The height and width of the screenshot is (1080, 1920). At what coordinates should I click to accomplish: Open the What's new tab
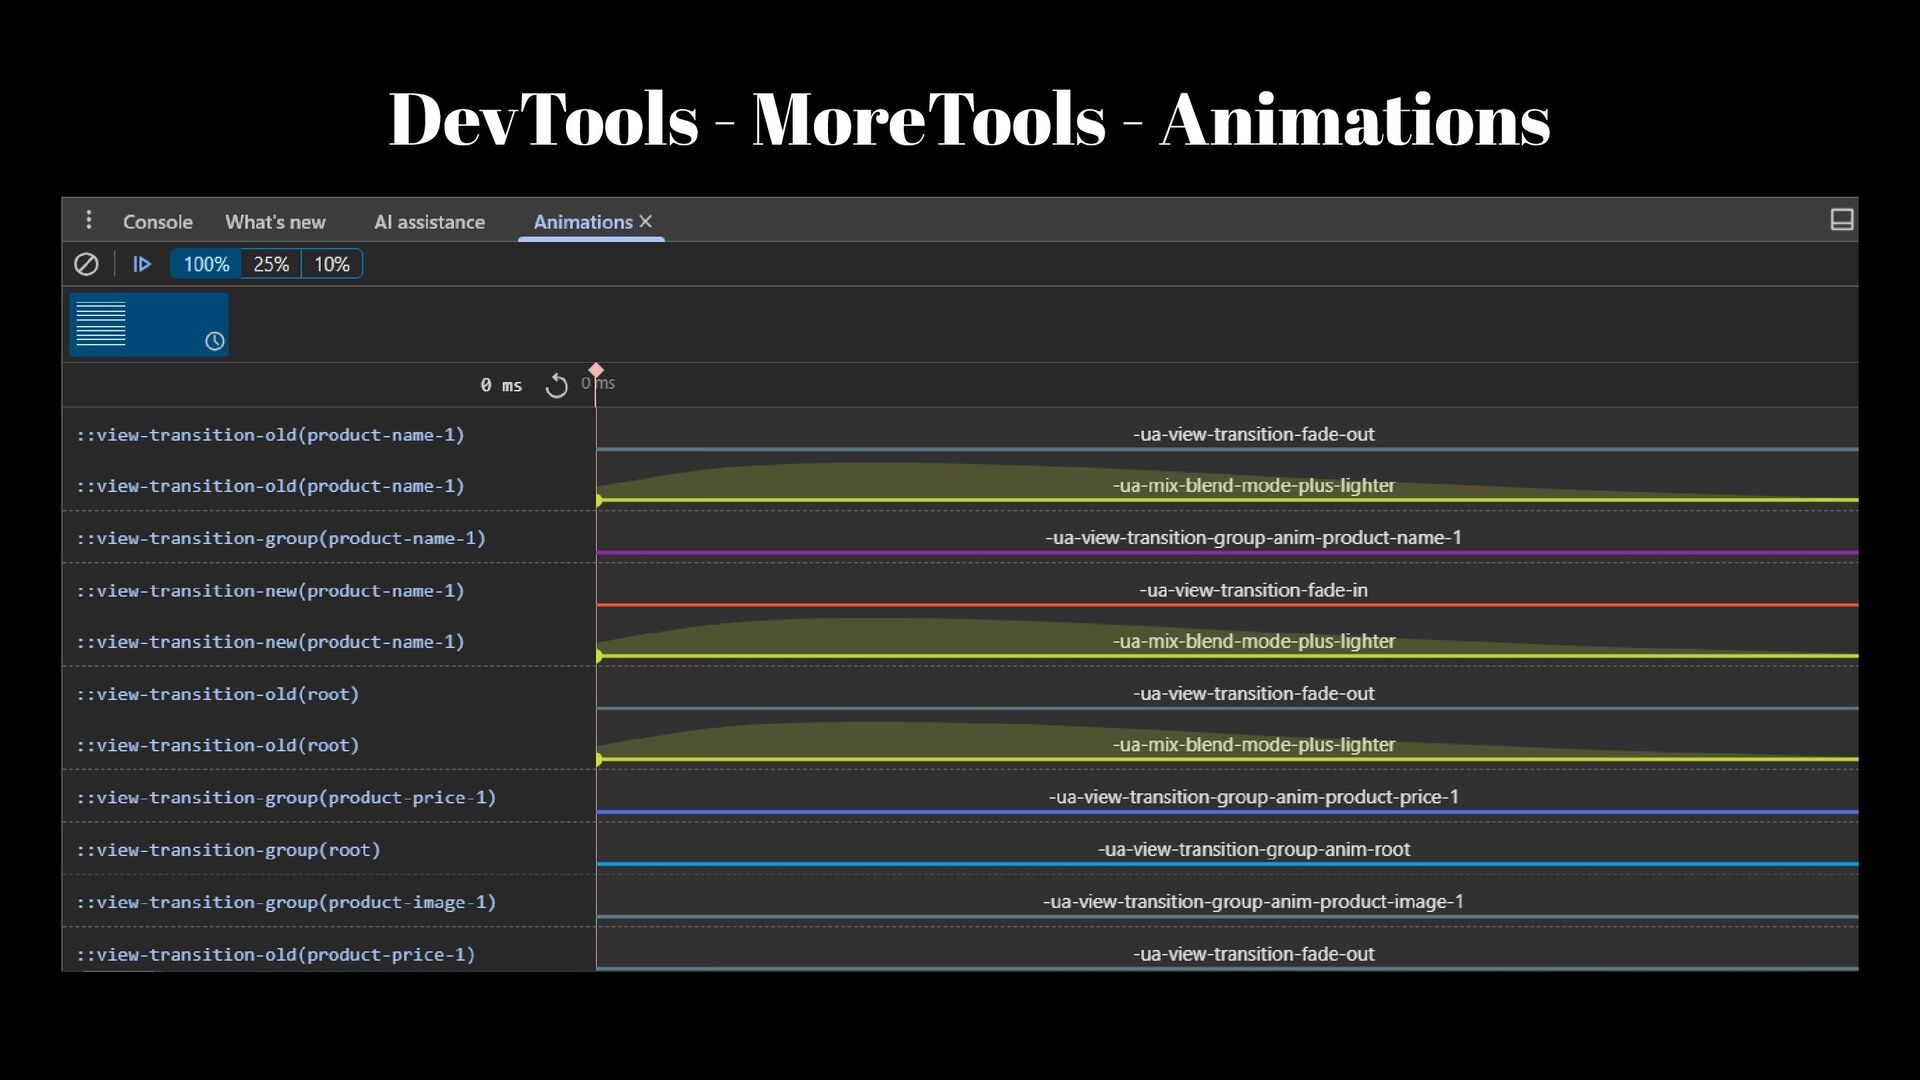[x=275, y=222]
